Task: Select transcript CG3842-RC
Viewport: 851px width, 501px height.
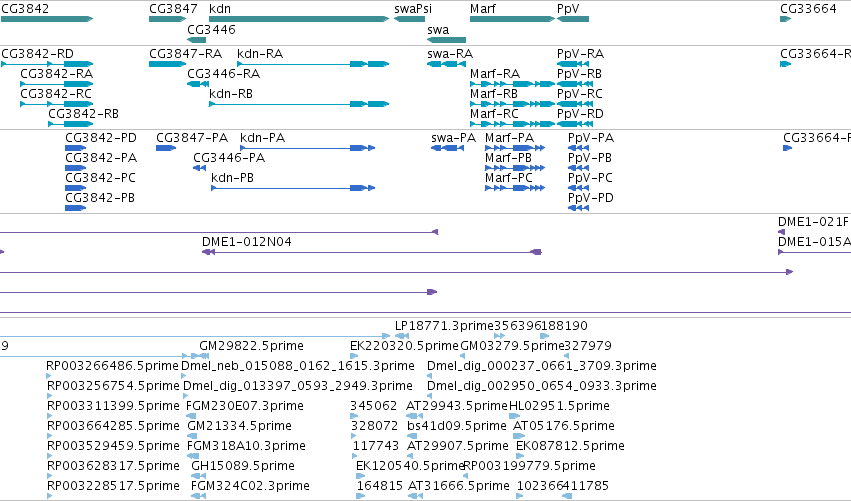Action: (56, 94)
